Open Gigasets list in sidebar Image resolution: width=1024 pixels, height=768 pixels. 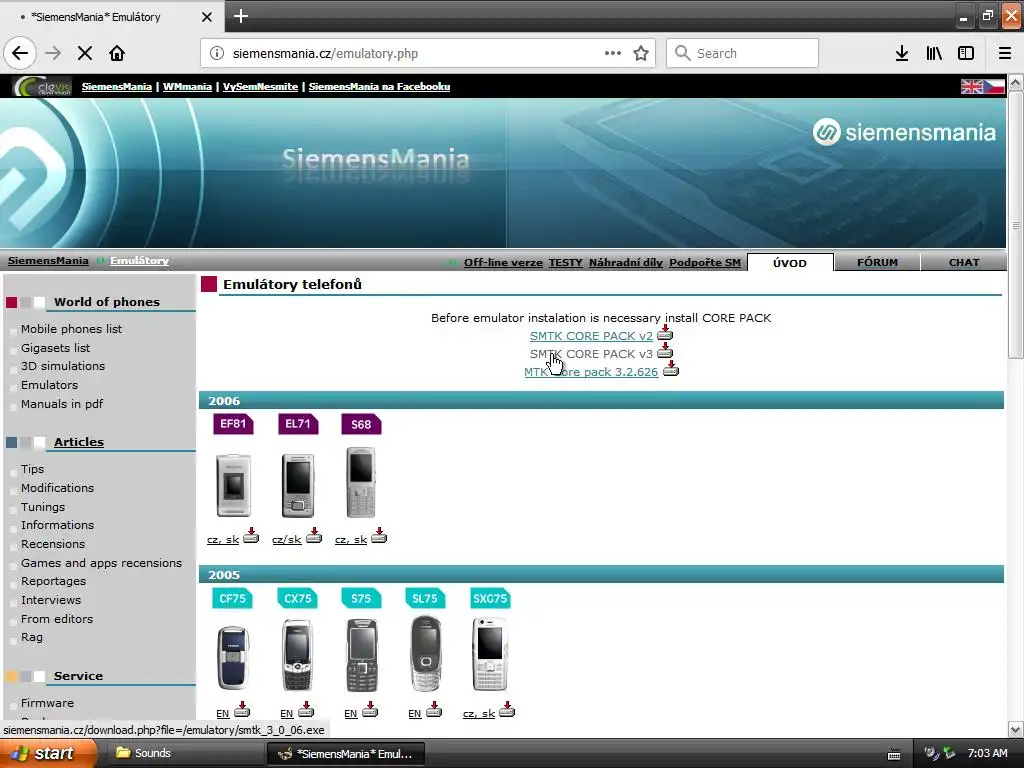(x=56, y=348)
